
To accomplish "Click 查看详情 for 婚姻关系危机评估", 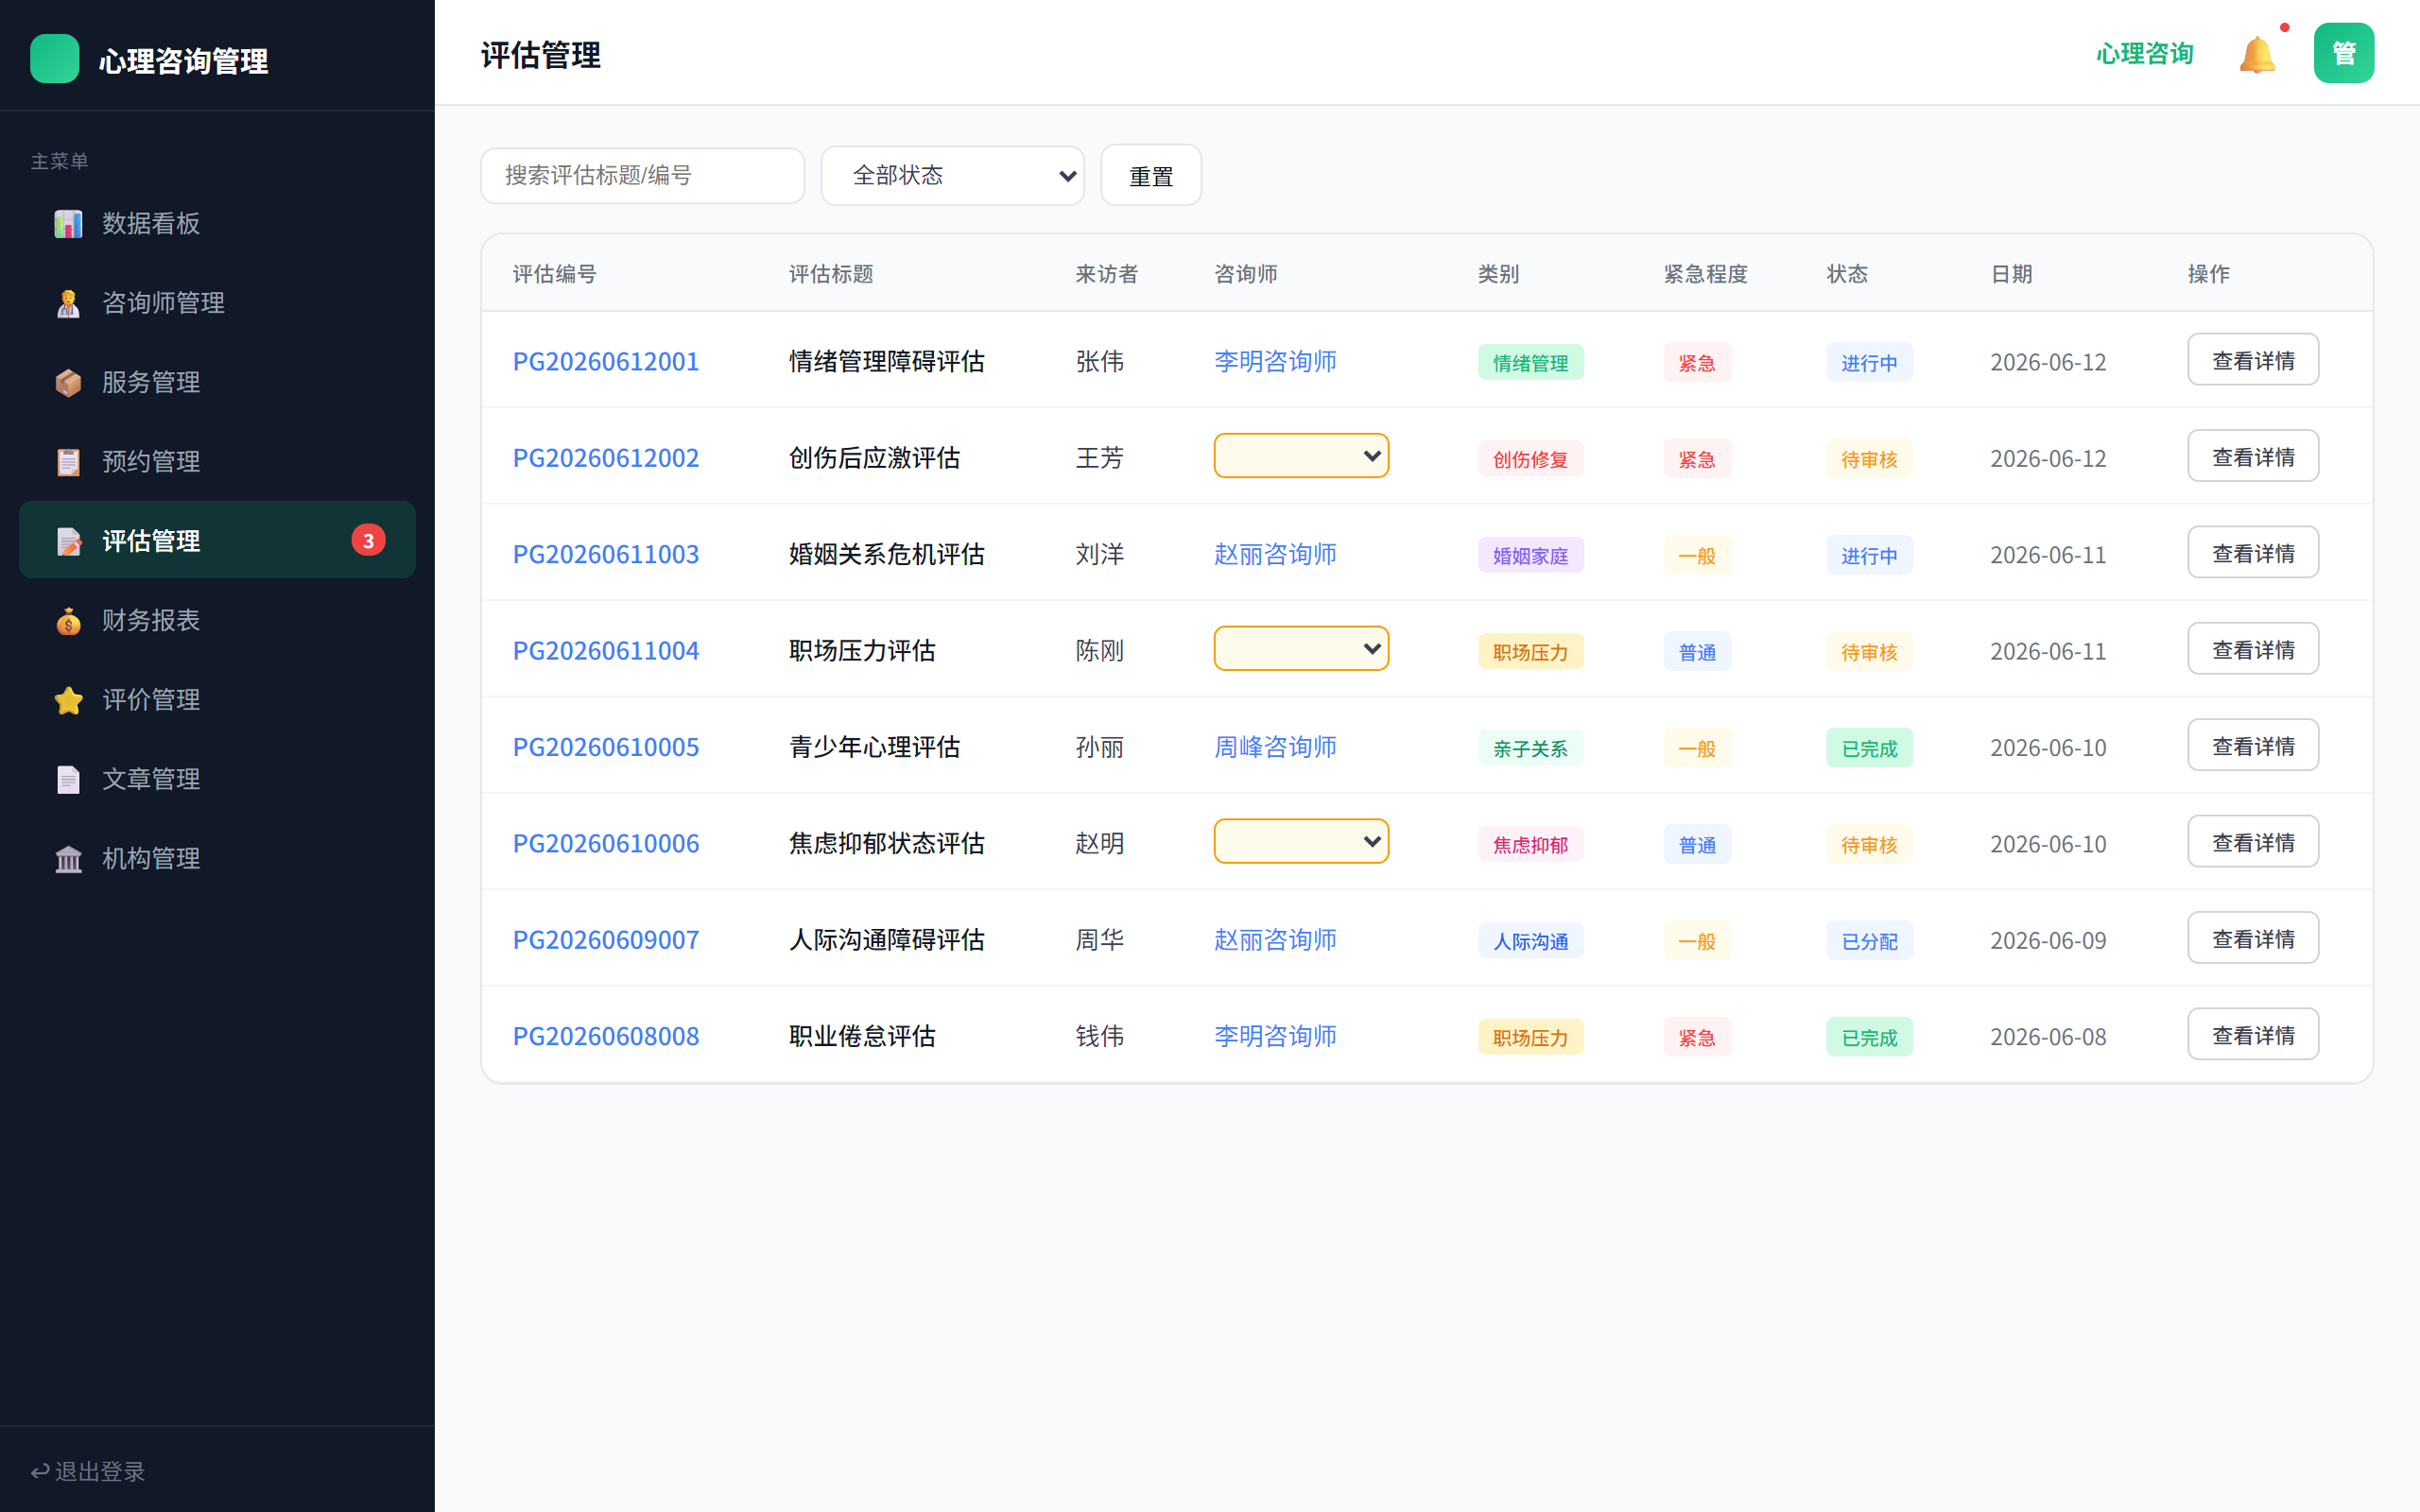I will point(2252,553).
